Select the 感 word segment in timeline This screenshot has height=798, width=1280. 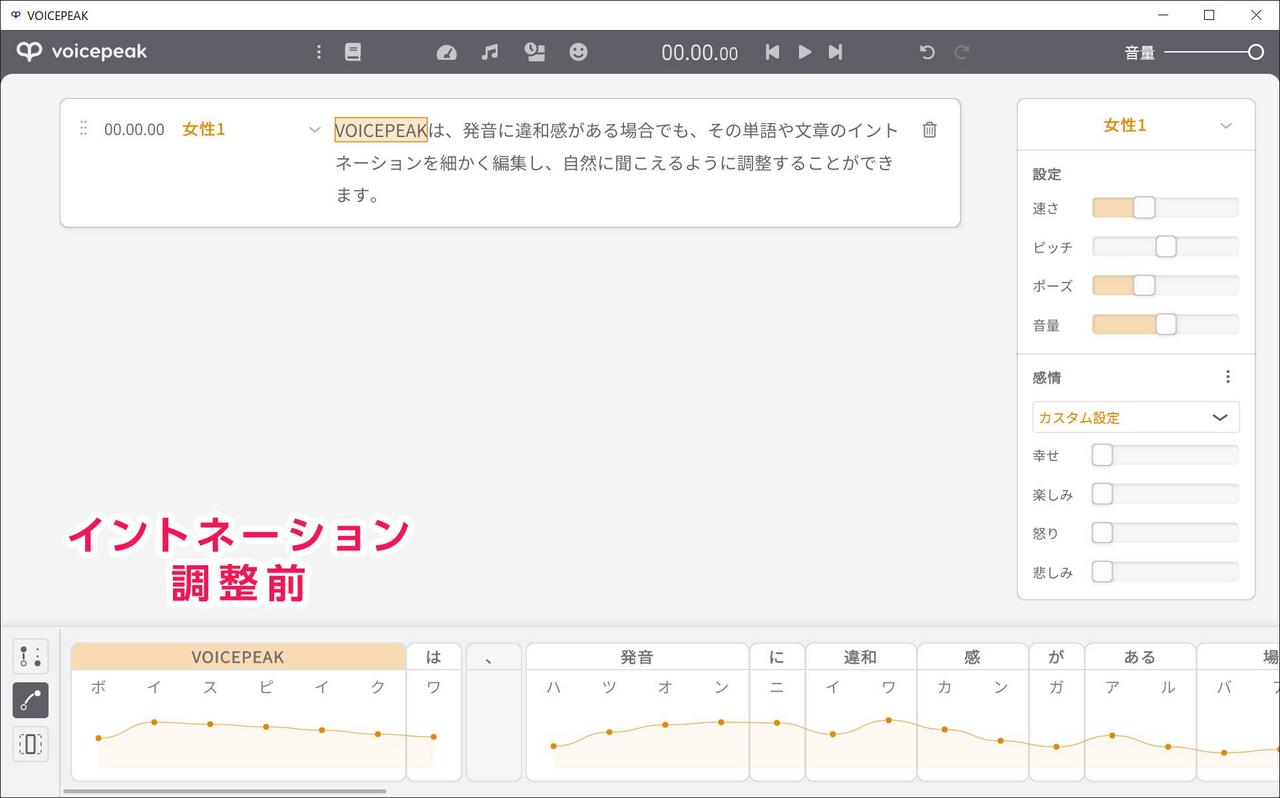pyautogui.click(x=972, y=657)
